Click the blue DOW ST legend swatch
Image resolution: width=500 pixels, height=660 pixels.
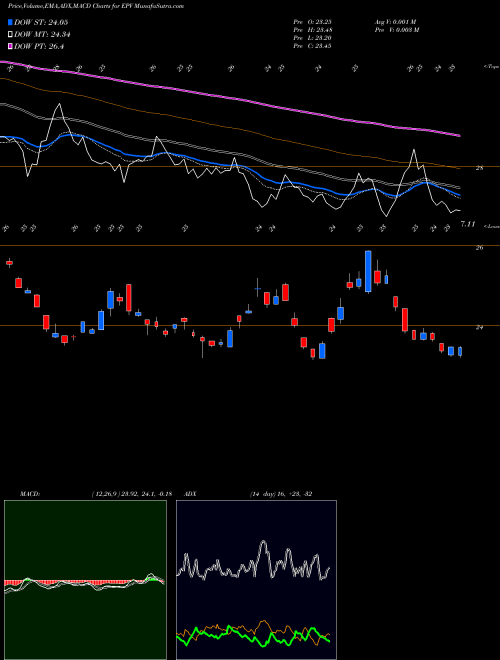tap(11, 22)
